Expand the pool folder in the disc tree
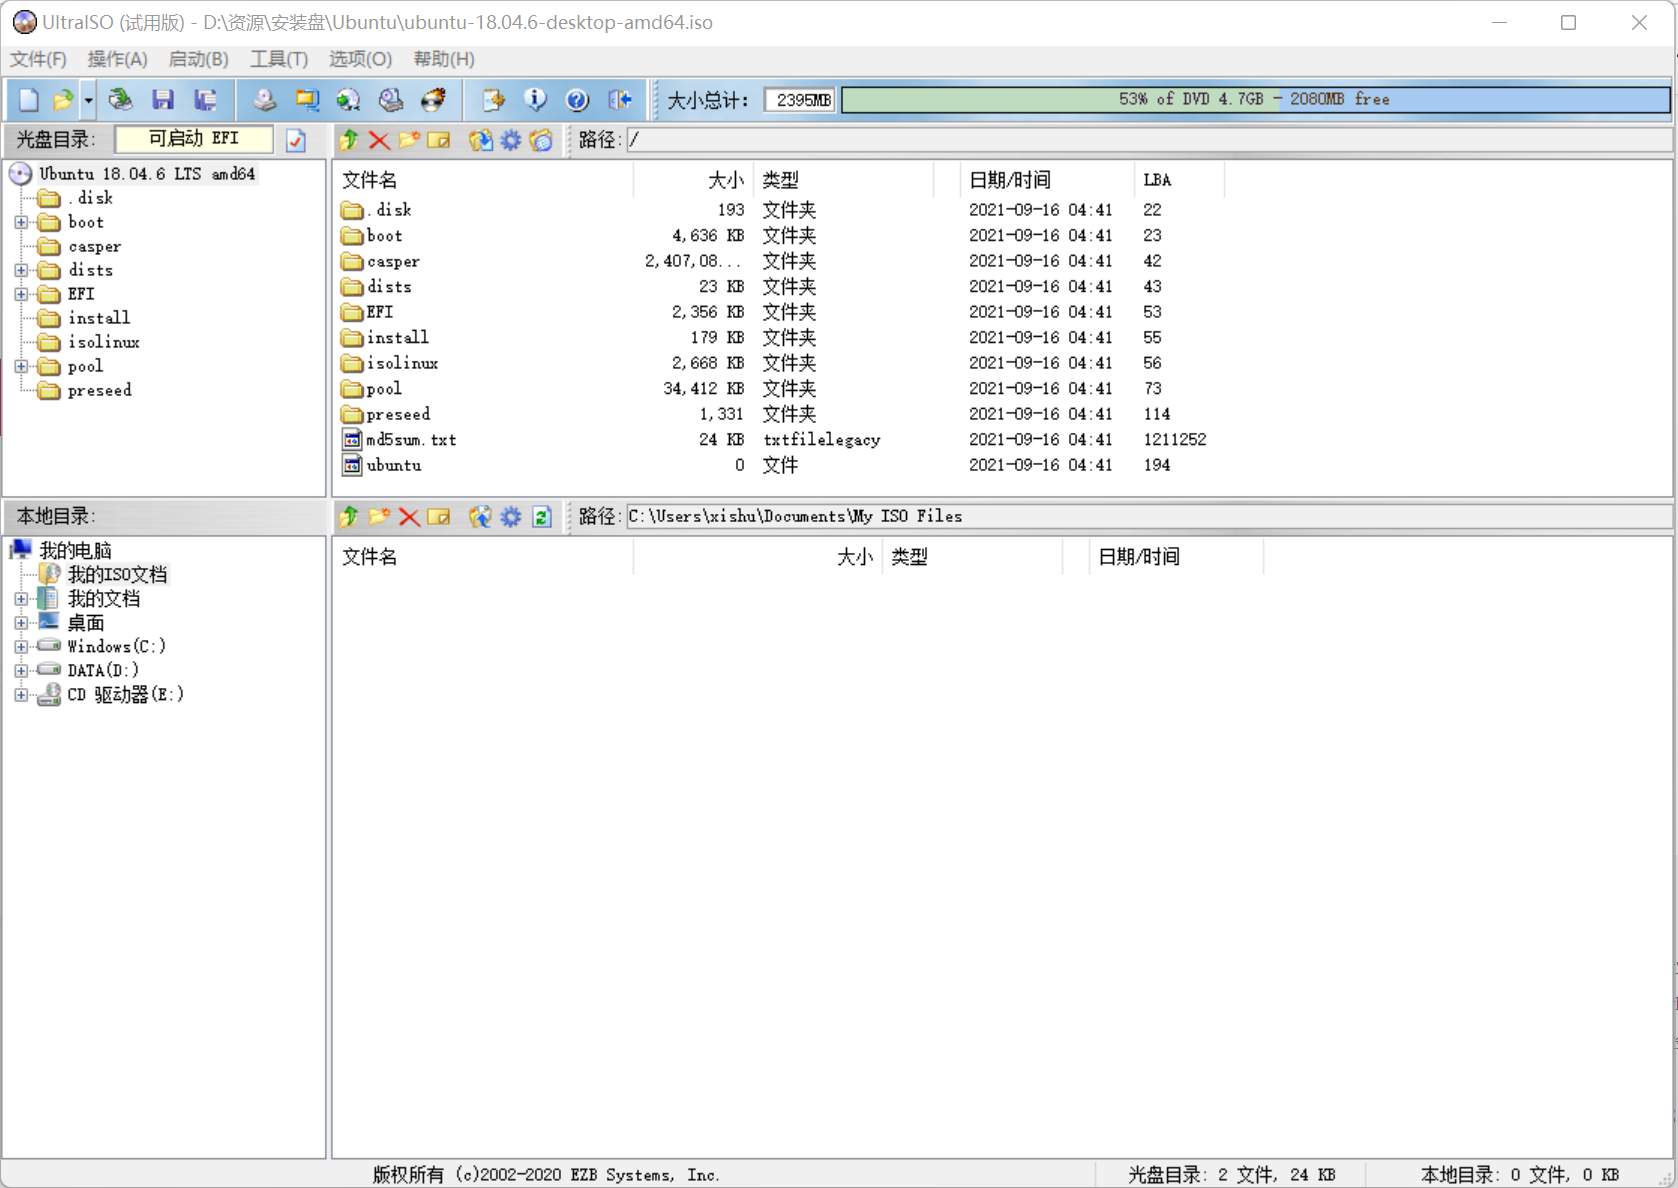This screenshot has height=1188, width=1678. [21, 366]
